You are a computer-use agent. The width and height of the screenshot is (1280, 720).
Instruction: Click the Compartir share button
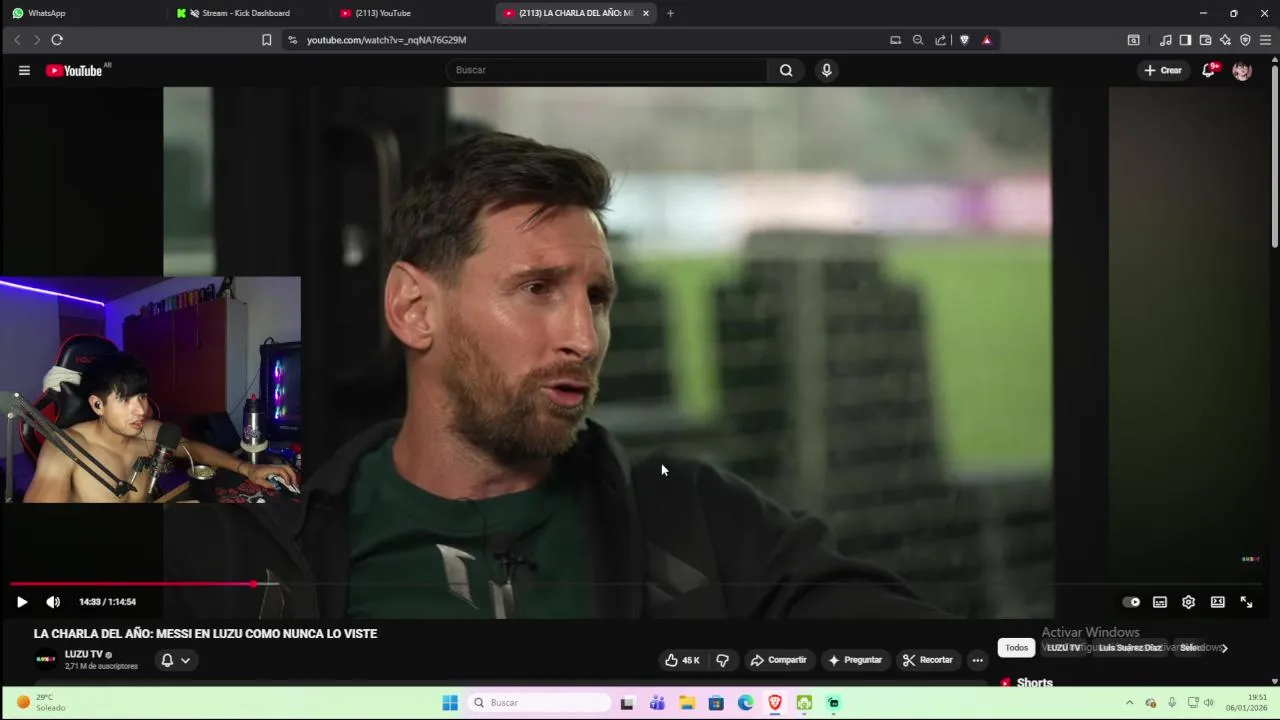pos(778,660)
